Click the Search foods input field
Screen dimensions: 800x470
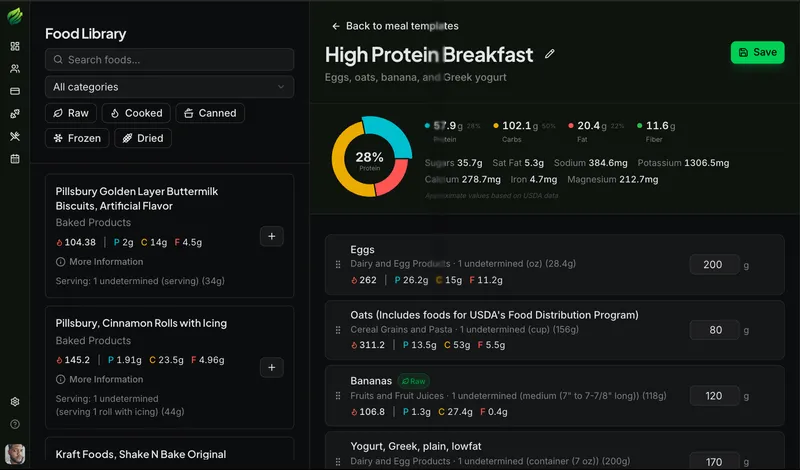[169, 60]
